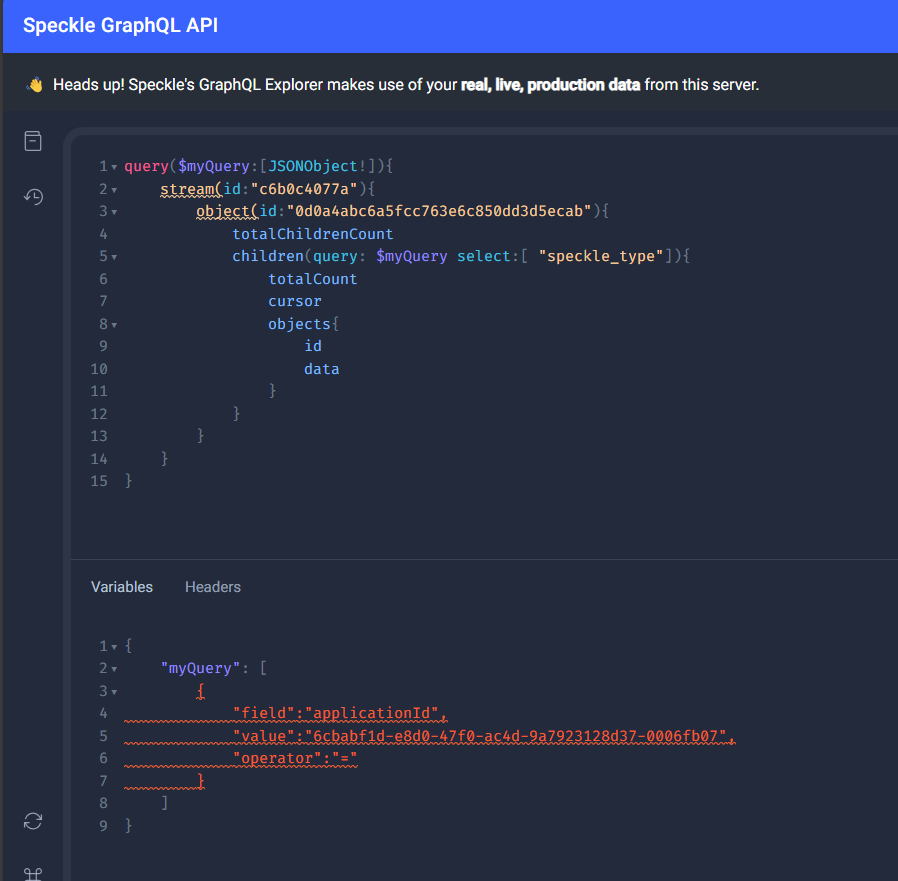Screen dimensions: 898x881
Task: Collapse the object block fold arrow
Action: coord(114,212)
